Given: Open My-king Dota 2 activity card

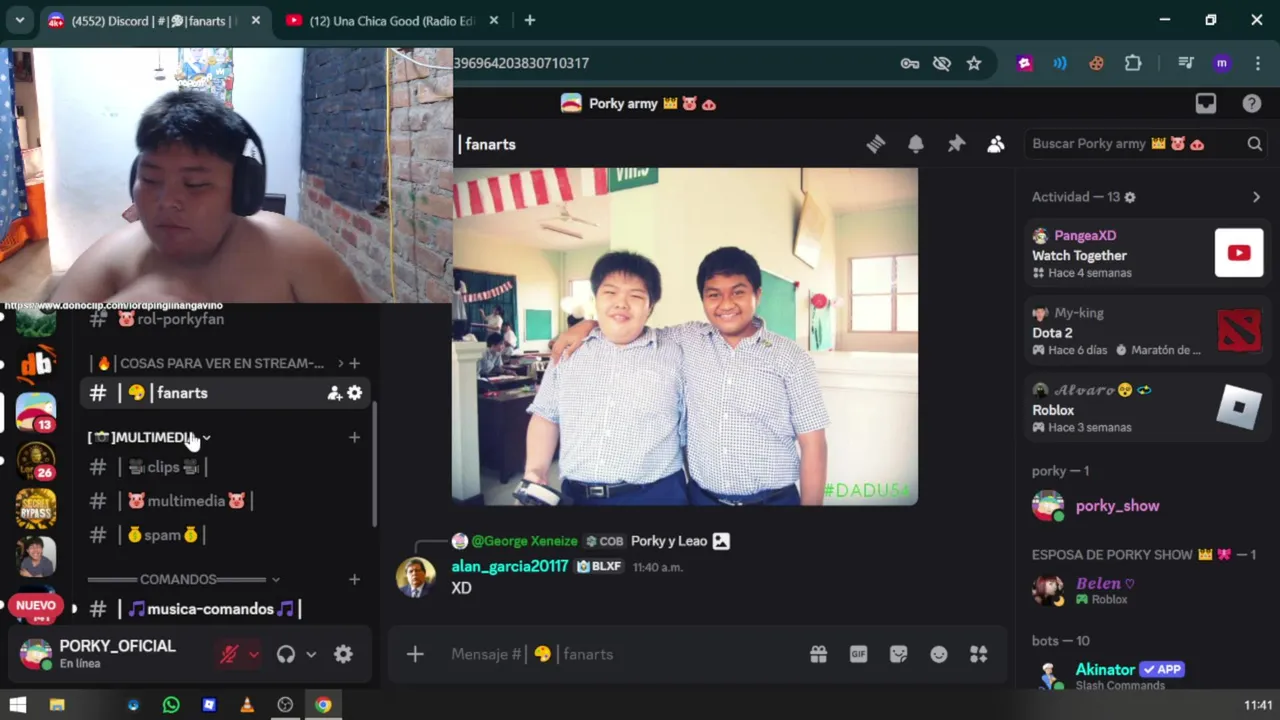Looking at the screenshot, I should (x=1147, y=331).
